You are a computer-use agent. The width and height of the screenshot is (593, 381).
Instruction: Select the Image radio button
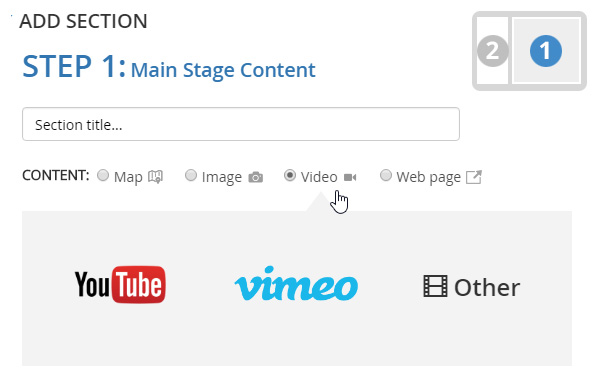pyautogui.click(x=191, y=176)
